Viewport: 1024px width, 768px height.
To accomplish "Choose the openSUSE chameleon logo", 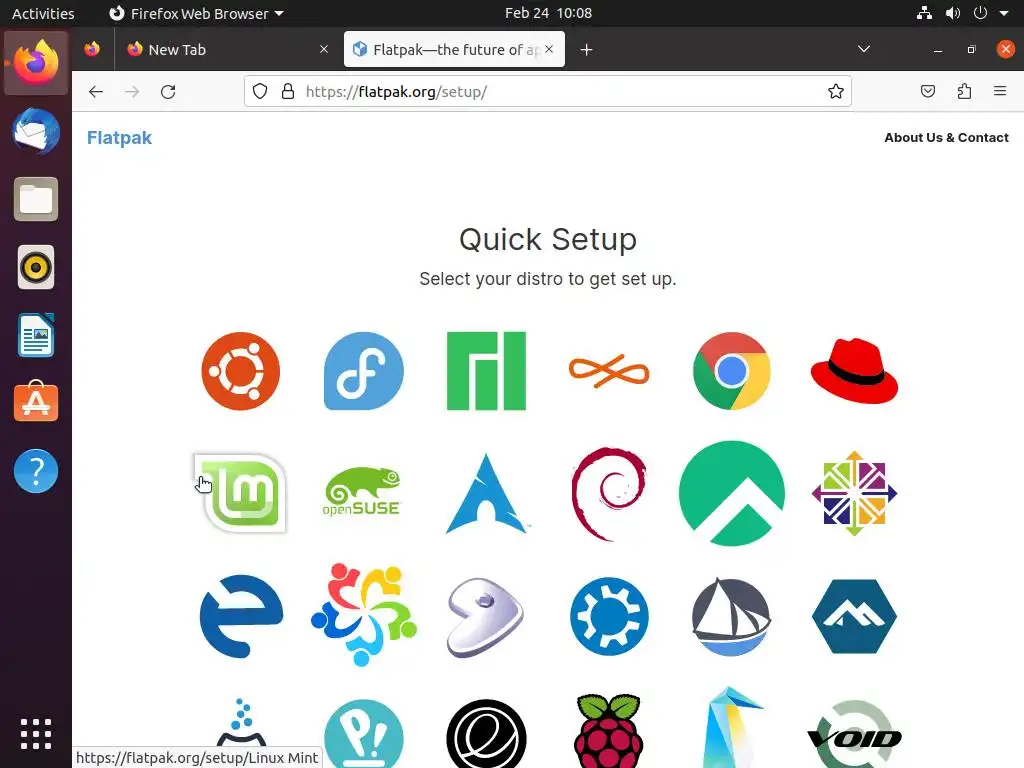I will click(362, 491).
